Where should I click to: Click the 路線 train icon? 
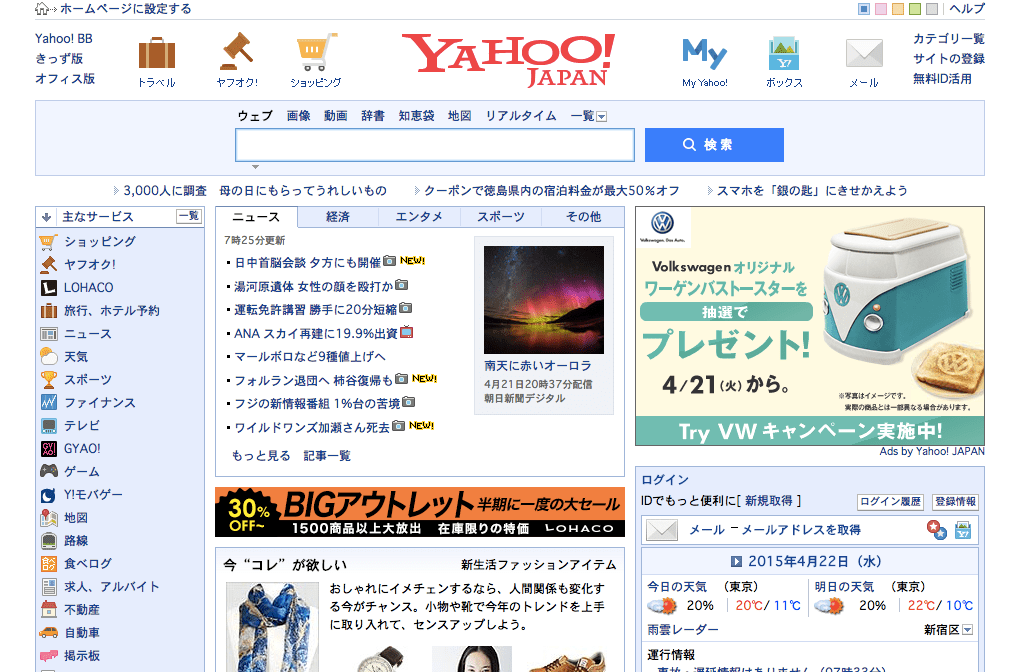tap(49, 540)
